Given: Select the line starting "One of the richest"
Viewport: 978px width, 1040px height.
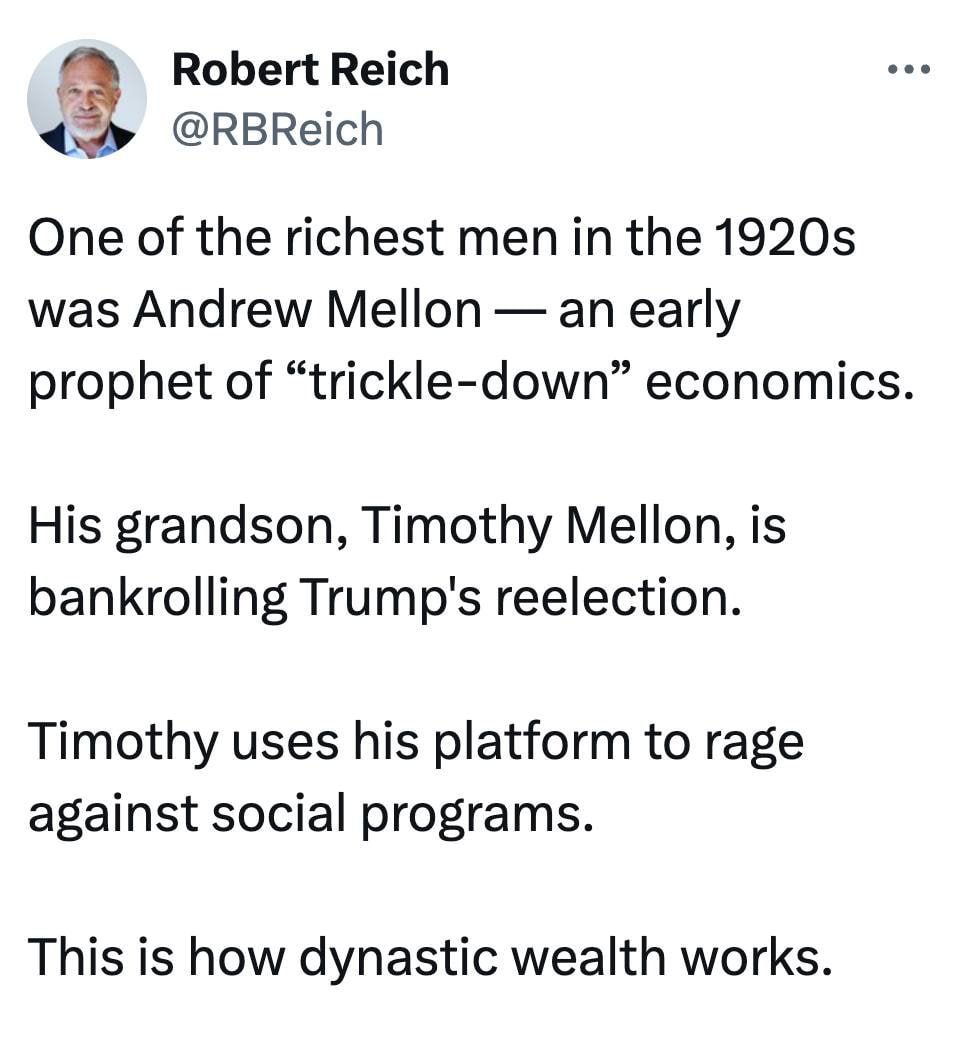Looking at the screenshot, I should (x=441, y=240).
